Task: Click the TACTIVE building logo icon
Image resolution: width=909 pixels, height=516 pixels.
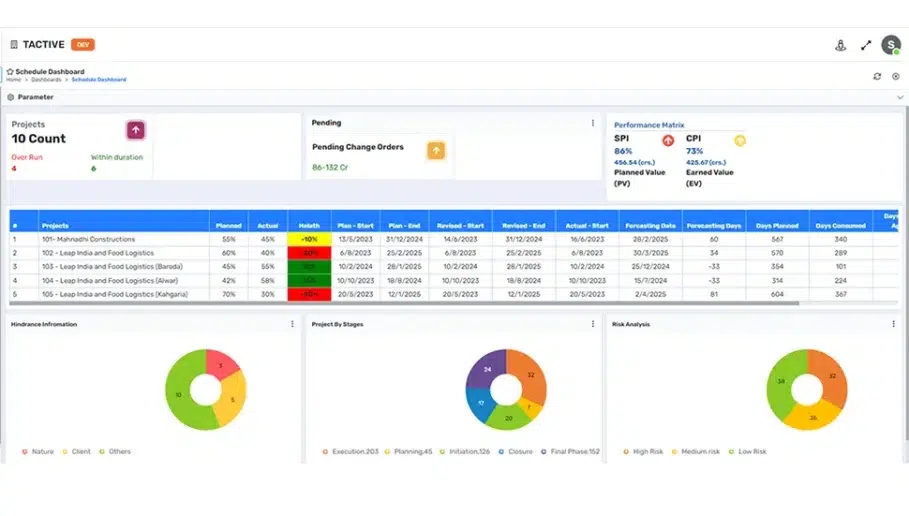Action: (14, 45)
